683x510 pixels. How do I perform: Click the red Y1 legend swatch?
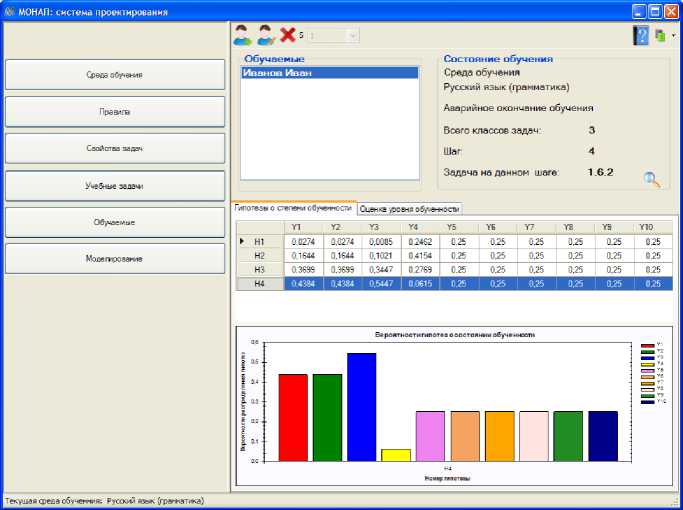647,345
